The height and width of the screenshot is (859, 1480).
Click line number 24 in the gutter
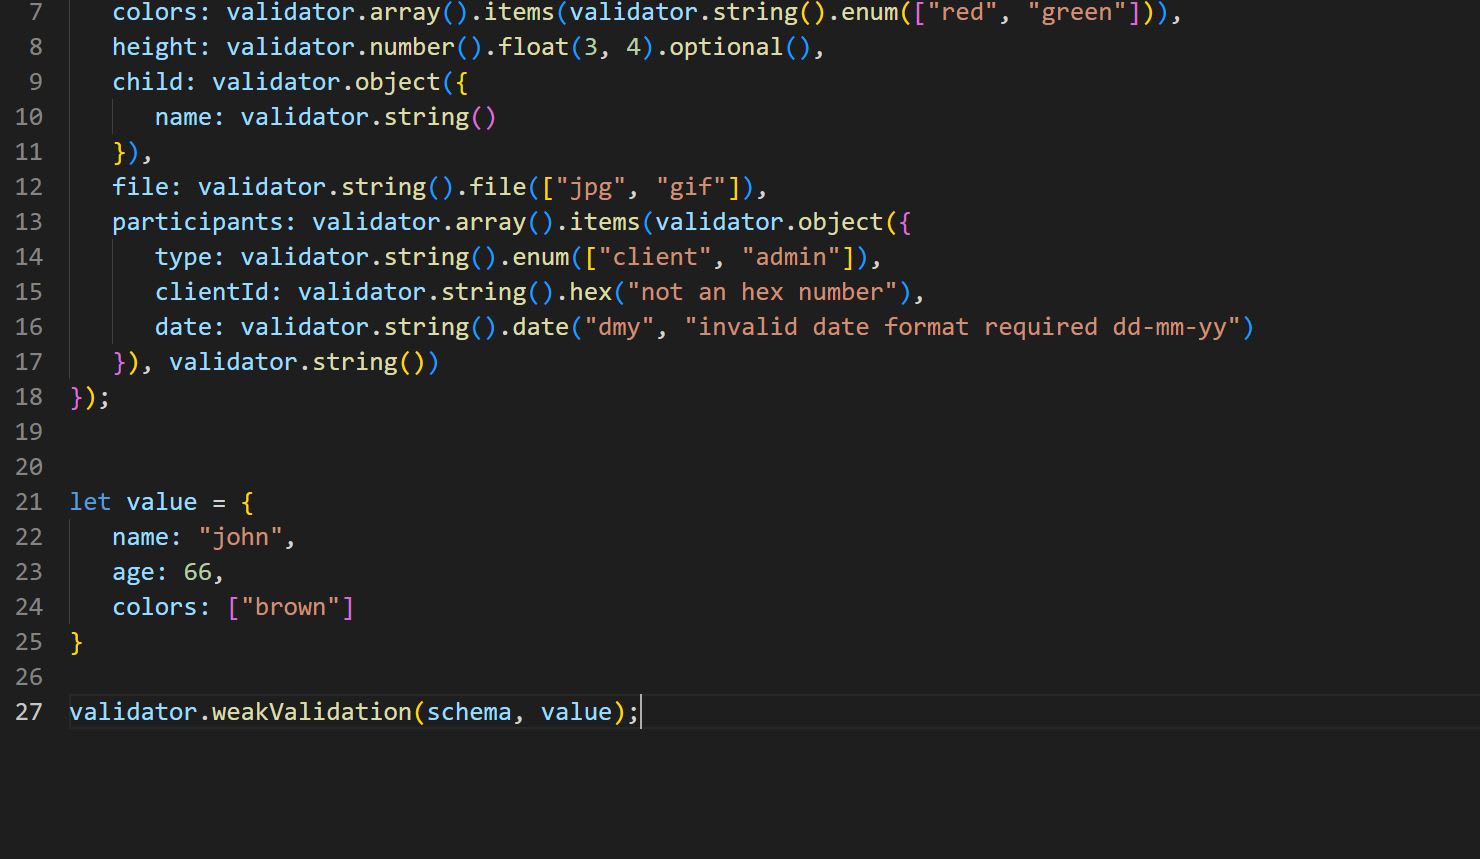click(x=29, y=607)
